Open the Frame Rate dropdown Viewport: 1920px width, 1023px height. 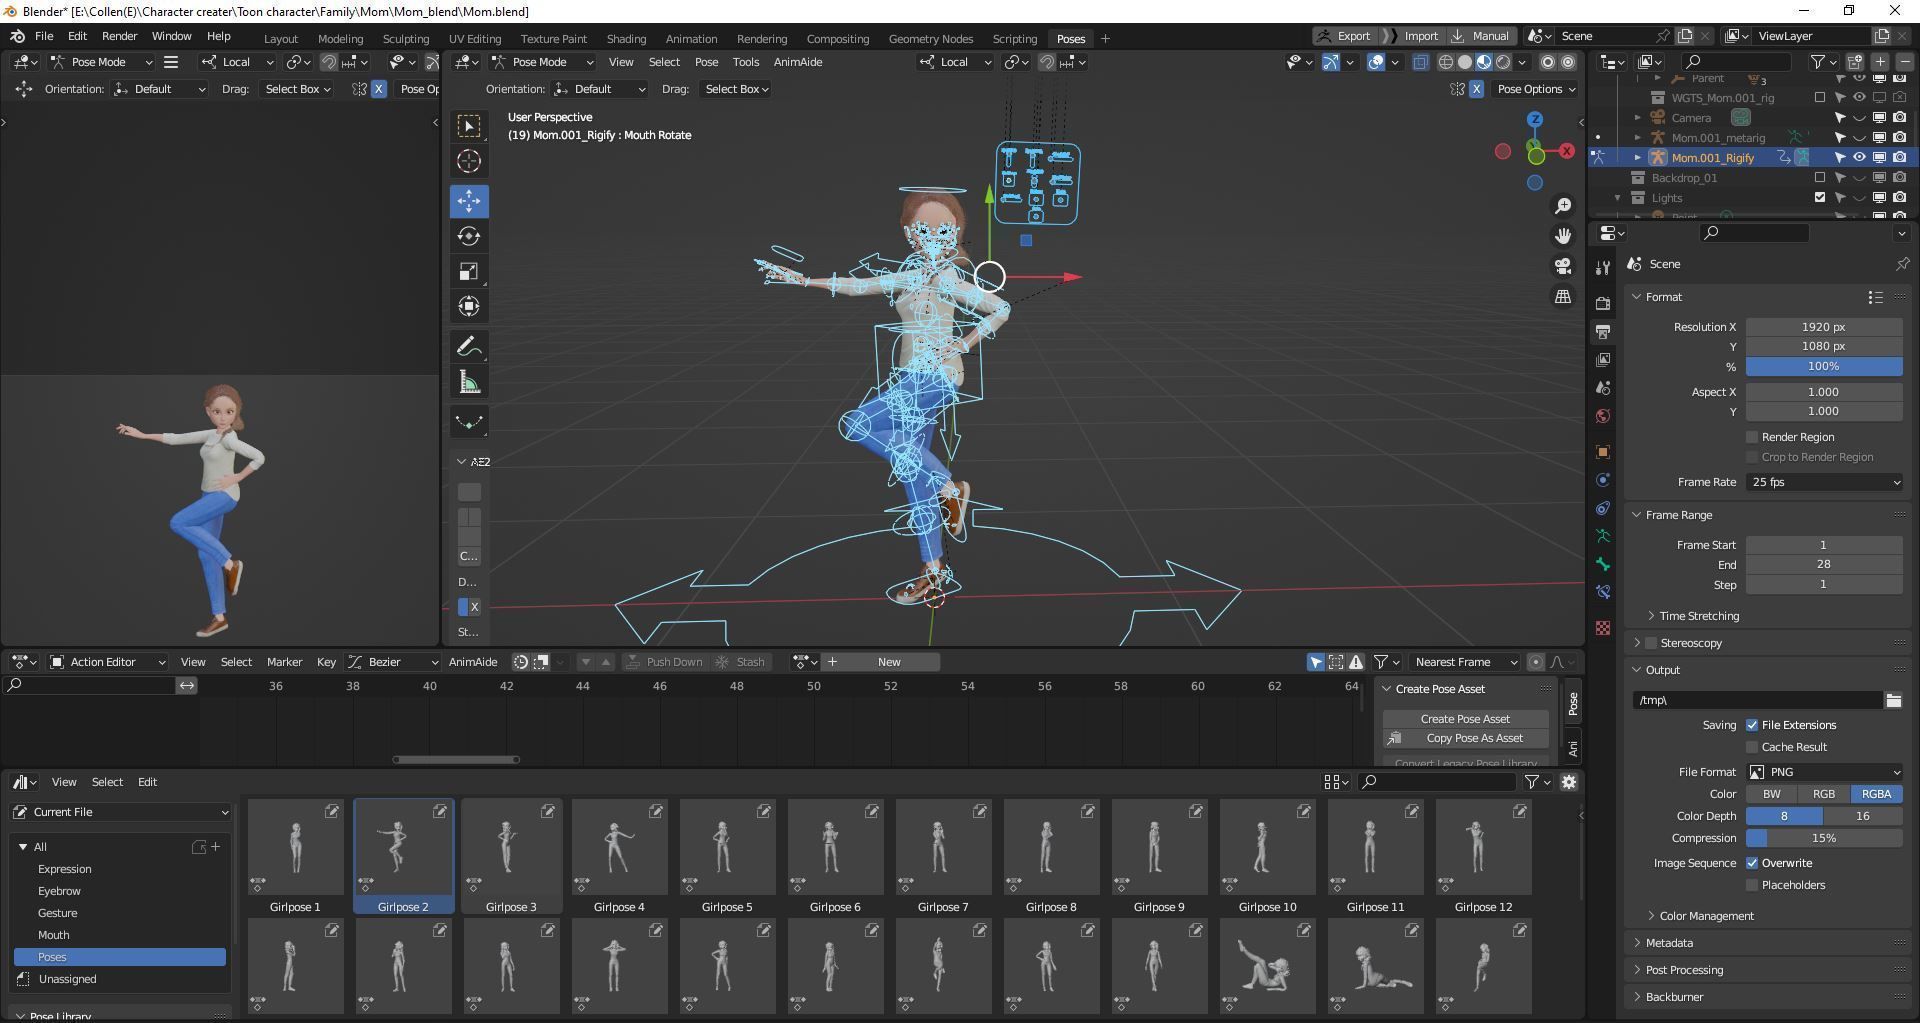[x=1824, y=482]
